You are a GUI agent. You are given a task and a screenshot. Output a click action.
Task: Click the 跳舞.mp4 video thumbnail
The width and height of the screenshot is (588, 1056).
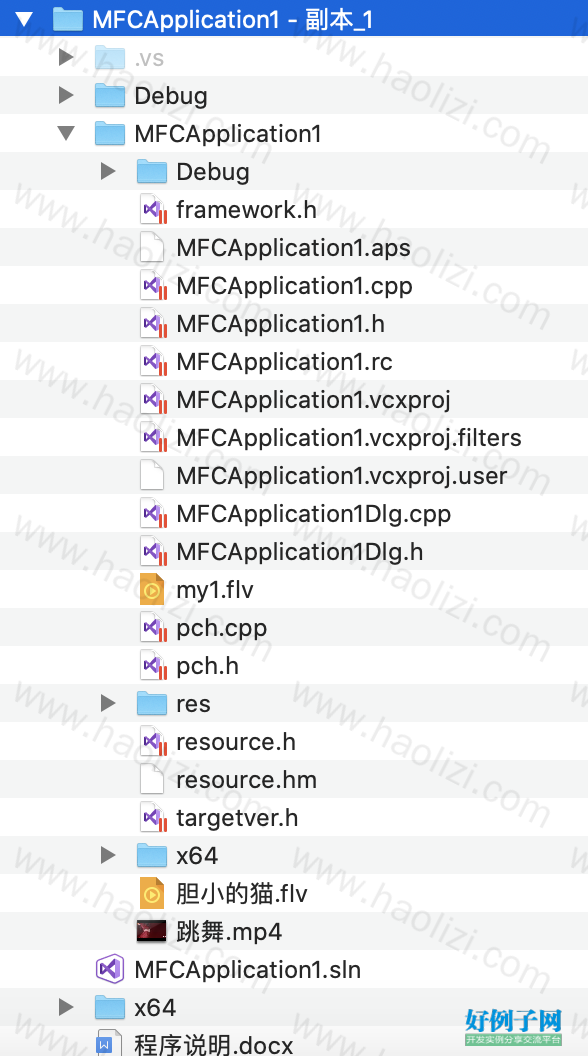(152, 931)
